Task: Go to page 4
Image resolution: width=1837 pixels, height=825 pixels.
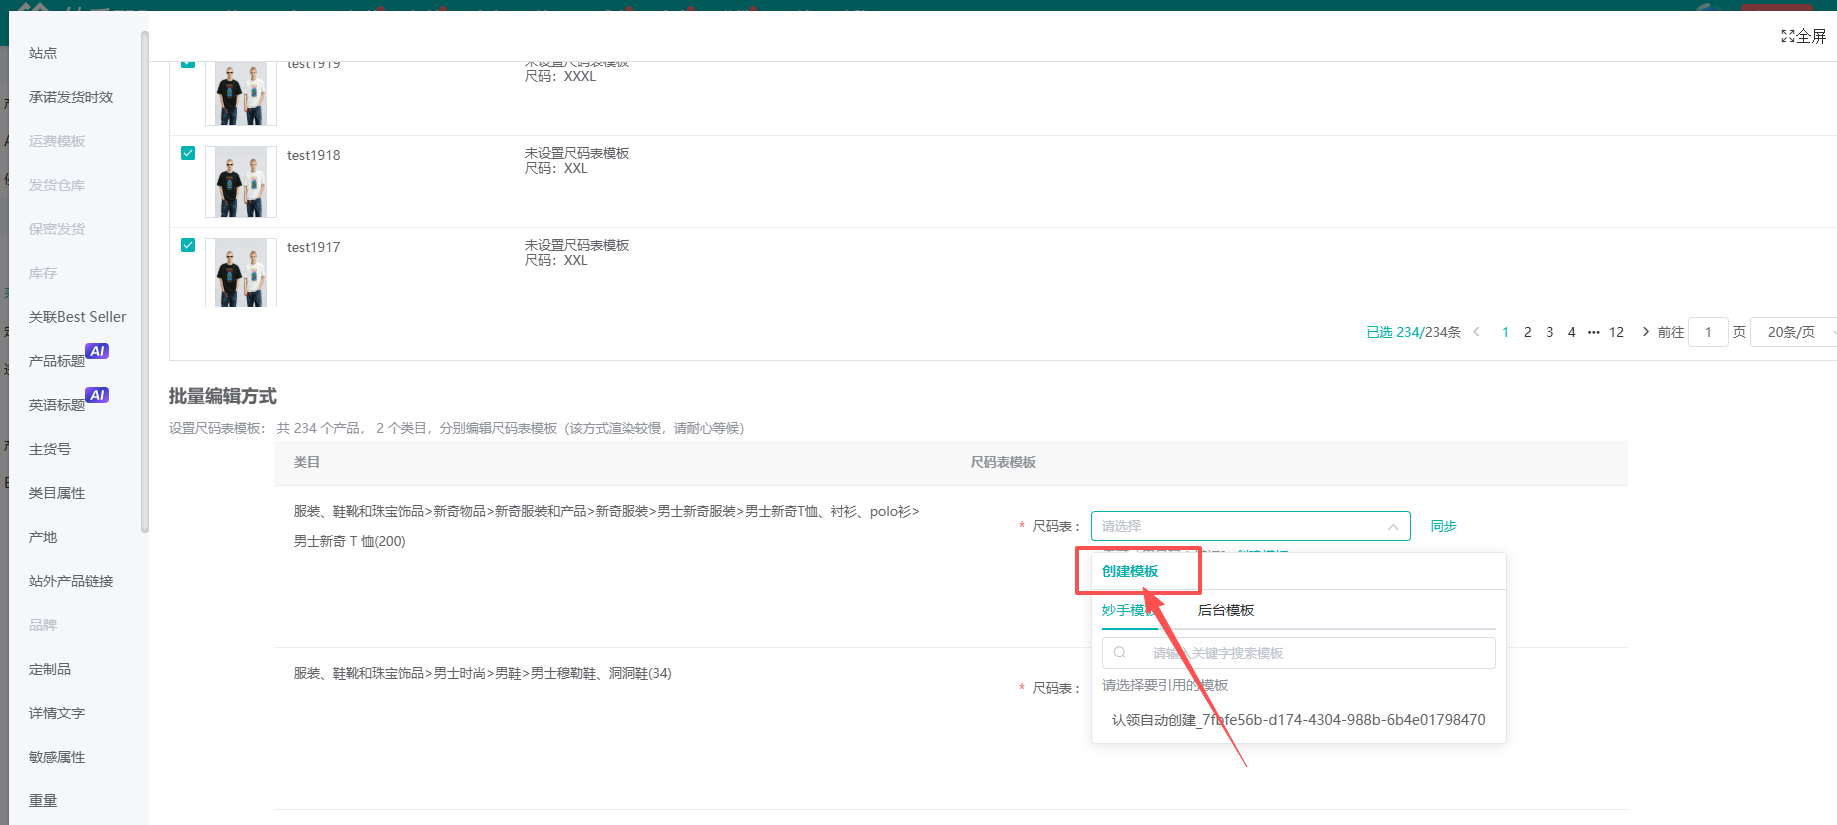Action: tap(1571, 332)
